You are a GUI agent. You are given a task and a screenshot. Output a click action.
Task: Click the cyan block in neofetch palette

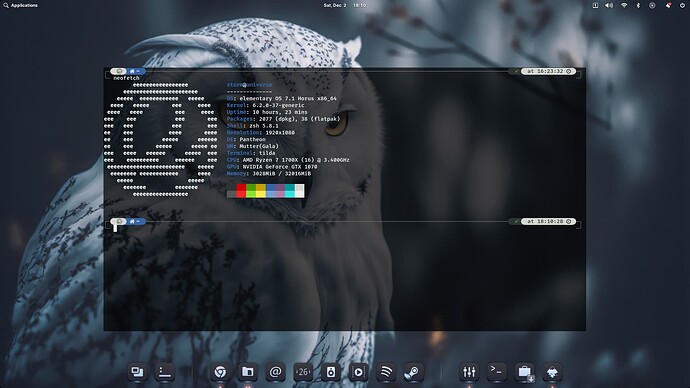tap(290, 190)
